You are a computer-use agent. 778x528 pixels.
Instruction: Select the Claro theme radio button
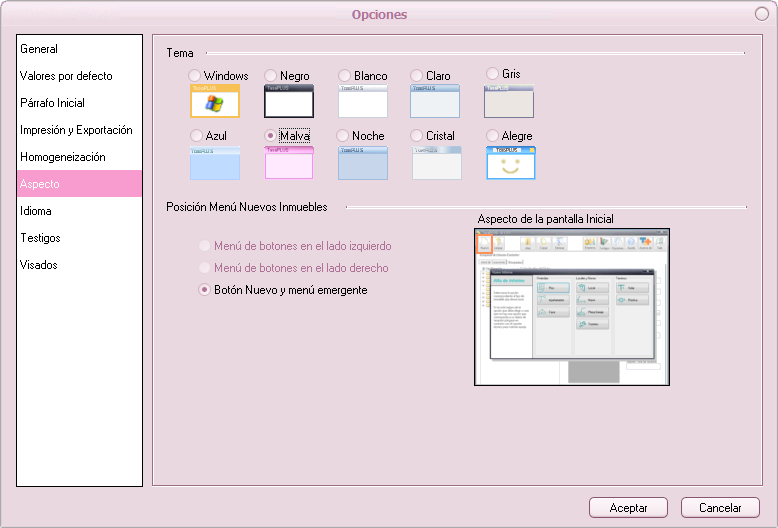[417, 76]
